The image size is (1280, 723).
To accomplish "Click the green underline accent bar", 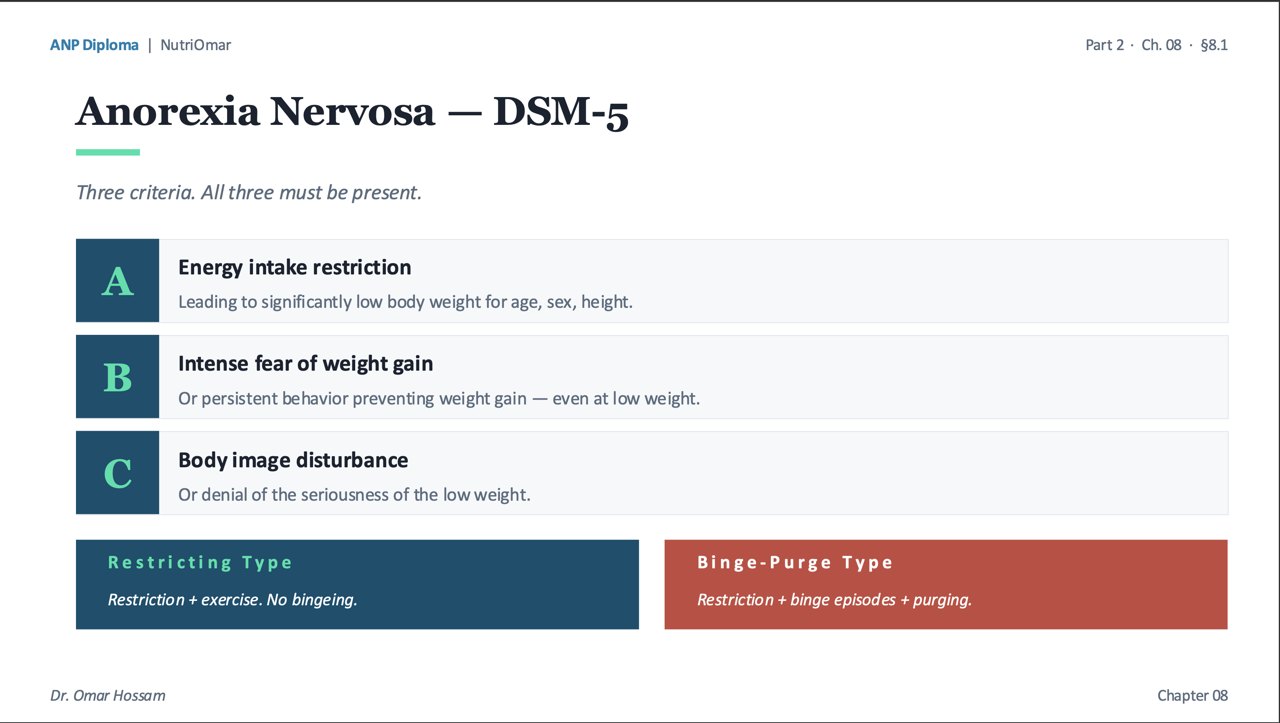I will pyautogui.click(x=108, y=152).
